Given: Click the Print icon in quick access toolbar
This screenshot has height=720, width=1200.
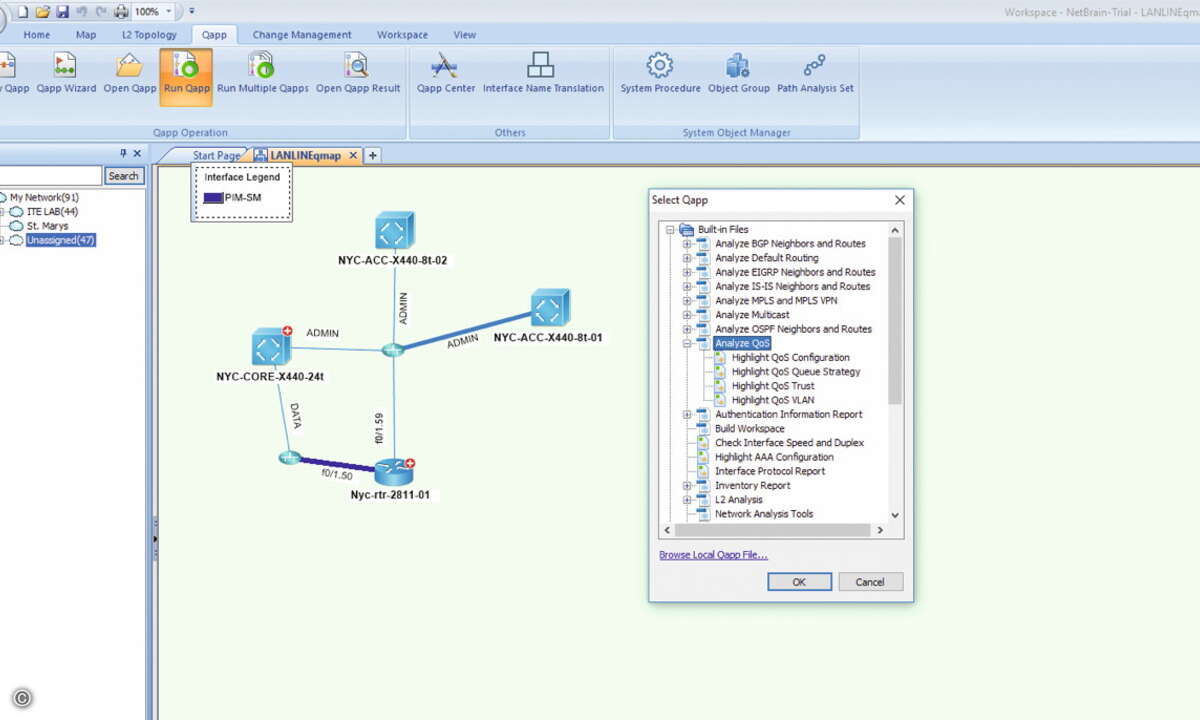Looking at the screenshot, I should point(121,11).
